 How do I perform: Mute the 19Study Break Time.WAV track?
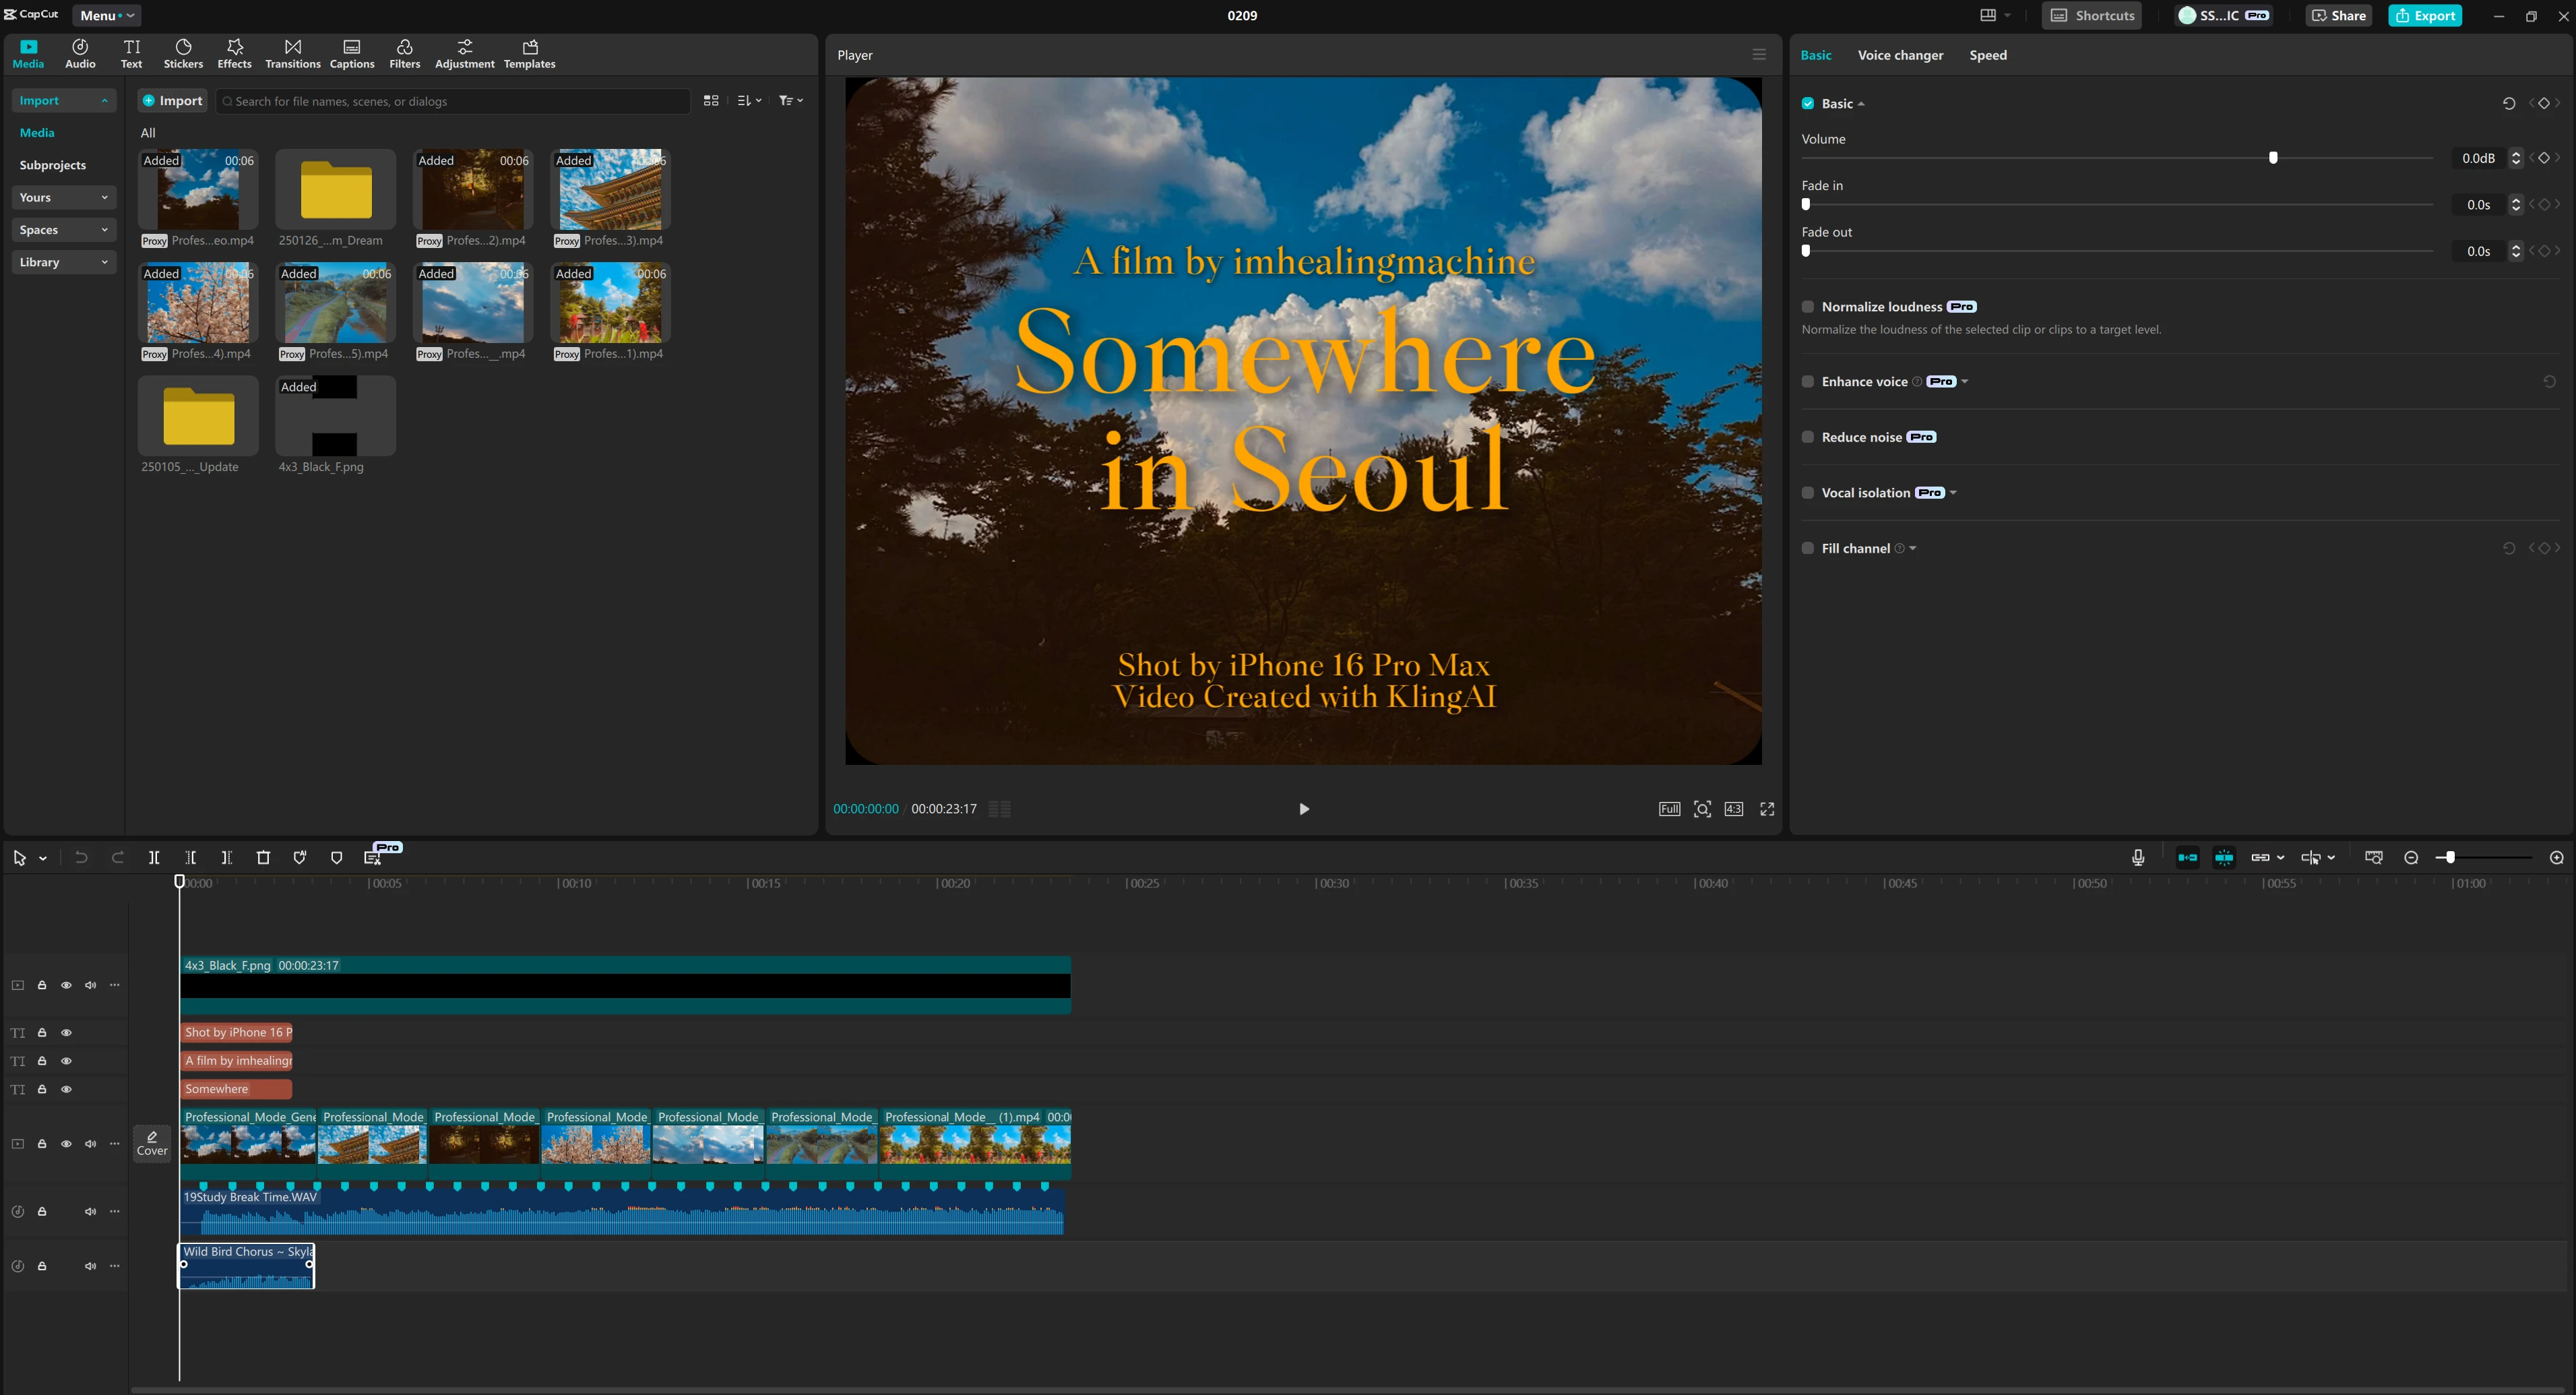(x=90, y=1211)
